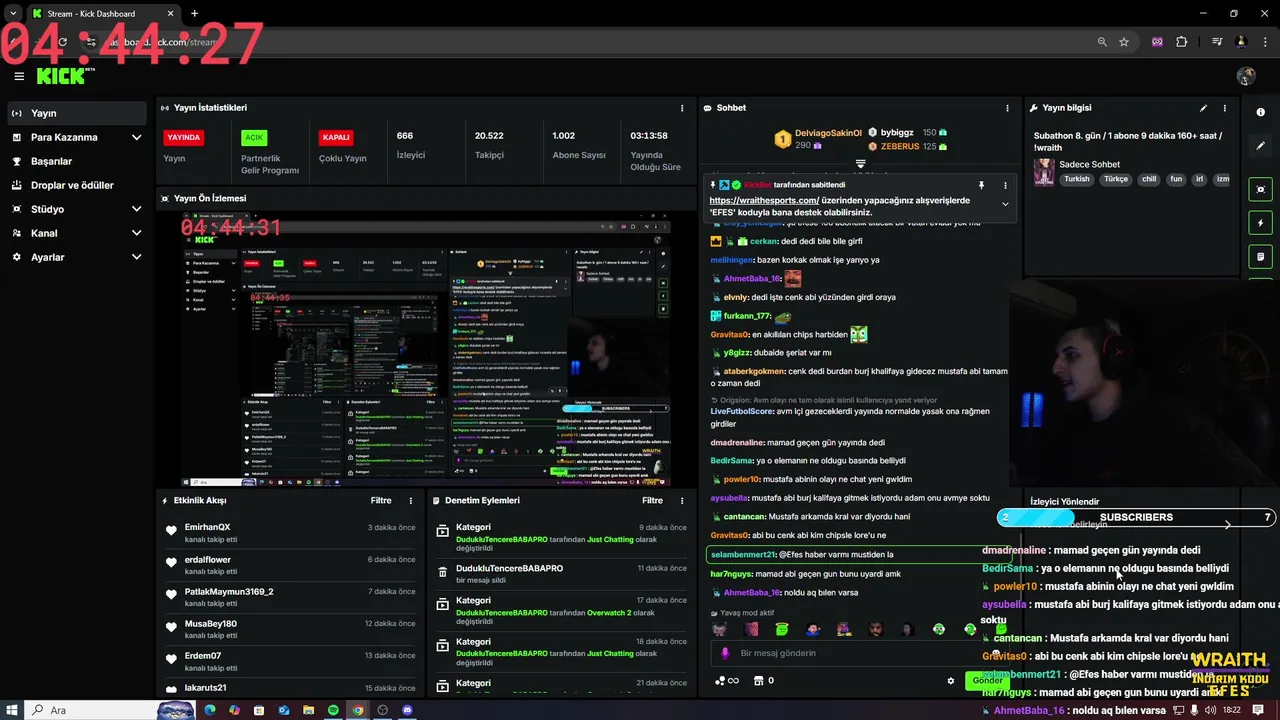Open Yayın bilgisi three-dot menu

pos(1224,108)
